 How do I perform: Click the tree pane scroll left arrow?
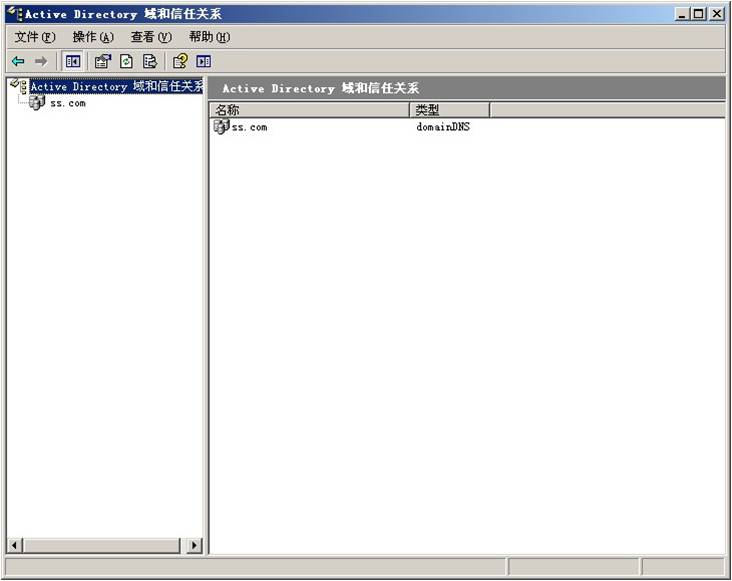click(x=15, y=545)
